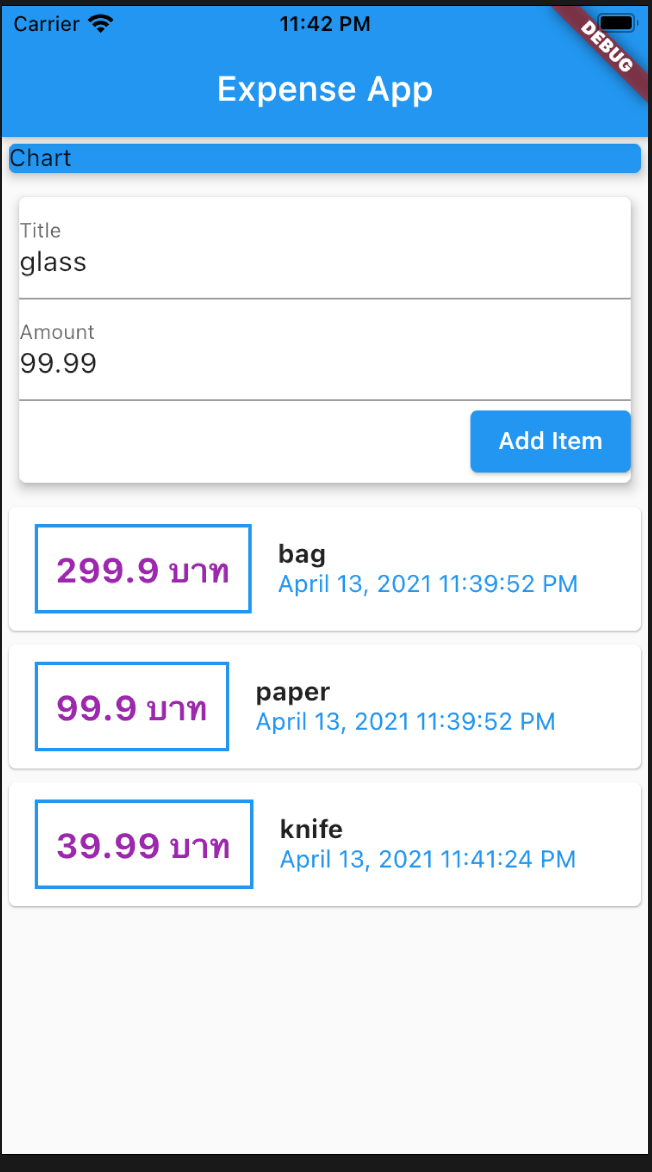The height and width of the screenshot is (1172, 652).
Task: Click the 11:42 PM clock
Action: [325, 24]
